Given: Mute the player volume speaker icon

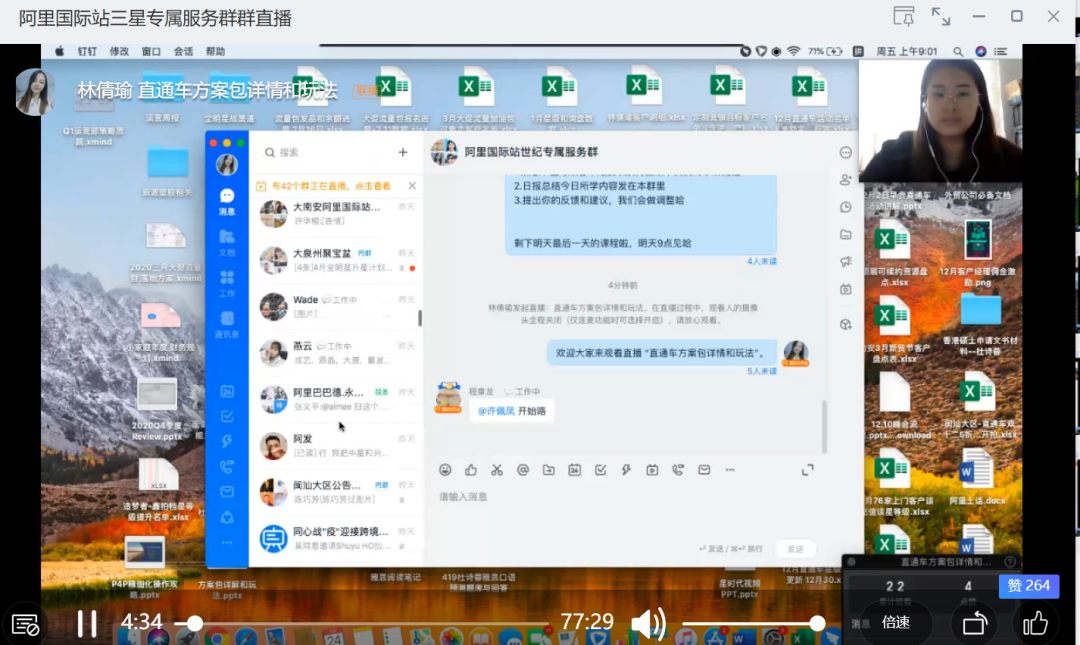Looking at the screenshot, I should coord(647,623).
